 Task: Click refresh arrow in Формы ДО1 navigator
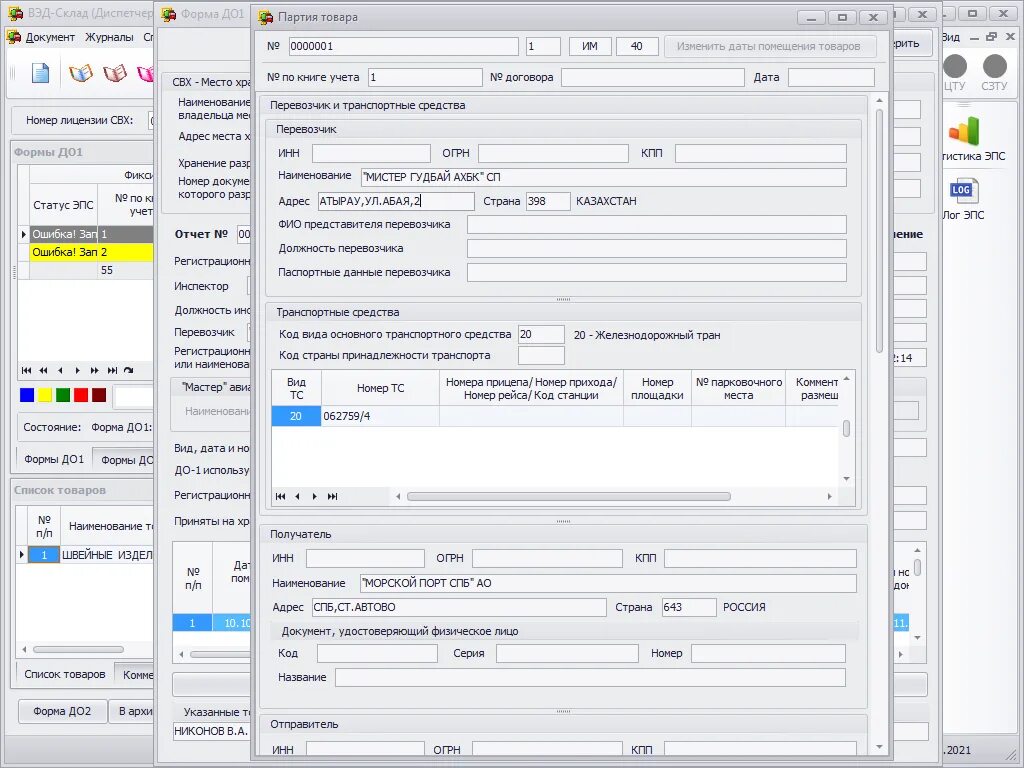tap(129, 370)
